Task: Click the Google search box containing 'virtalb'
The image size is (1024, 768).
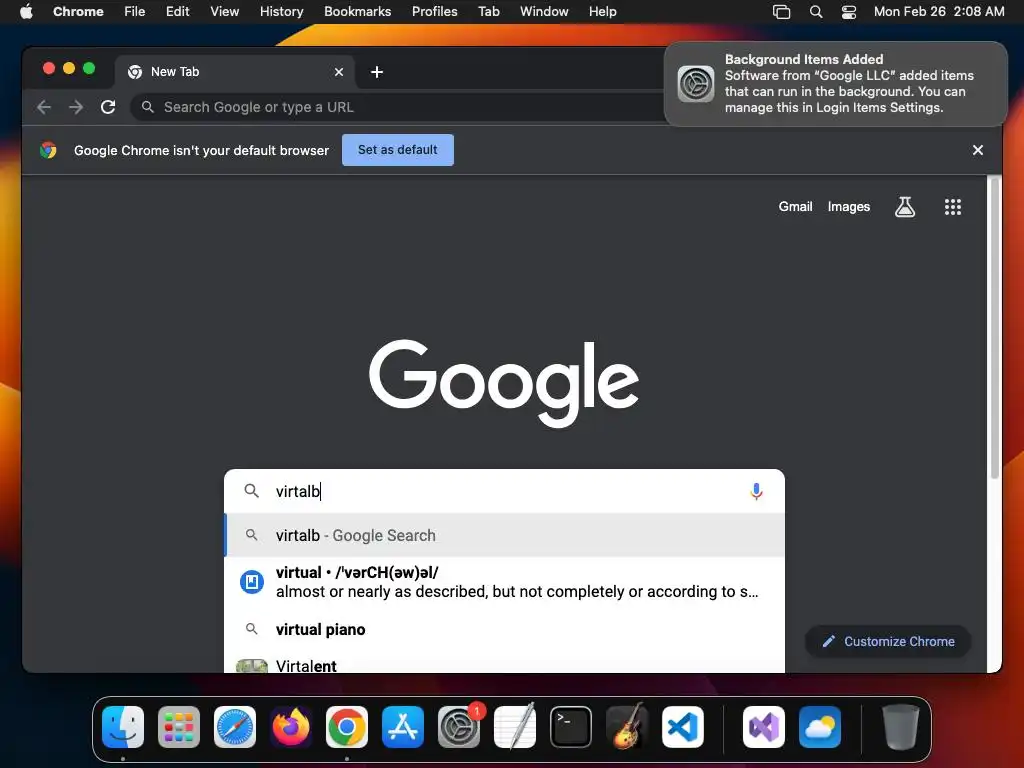Action: pyautogui.click(x=504, y=491)
